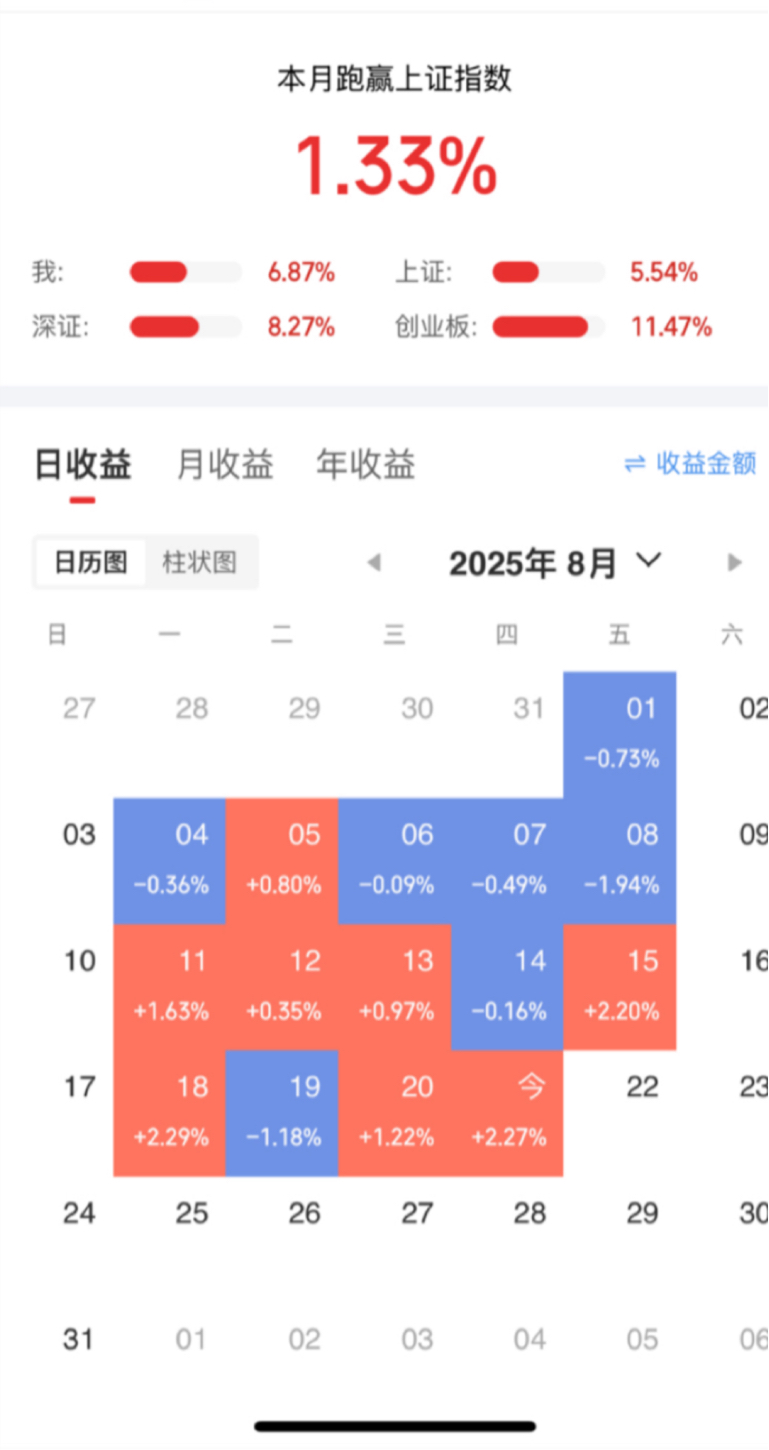Click date 10 in the calendar
769x1450 pixels.
[79, 961]
